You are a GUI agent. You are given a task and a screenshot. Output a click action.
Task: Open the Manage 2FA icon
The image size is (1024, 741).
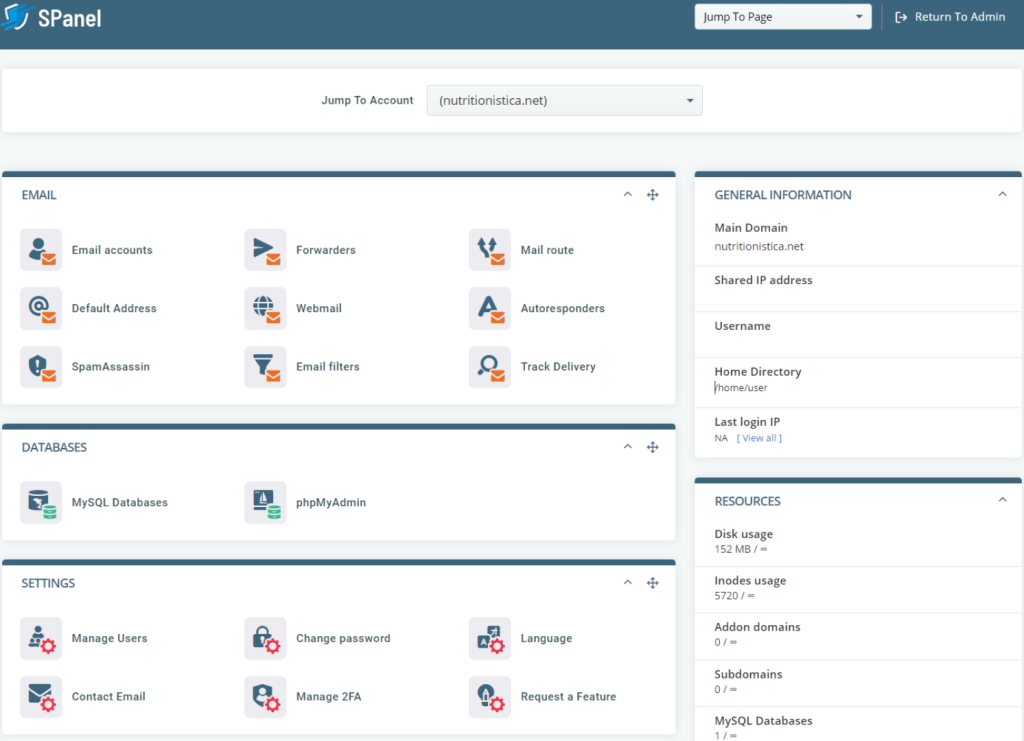265,696
